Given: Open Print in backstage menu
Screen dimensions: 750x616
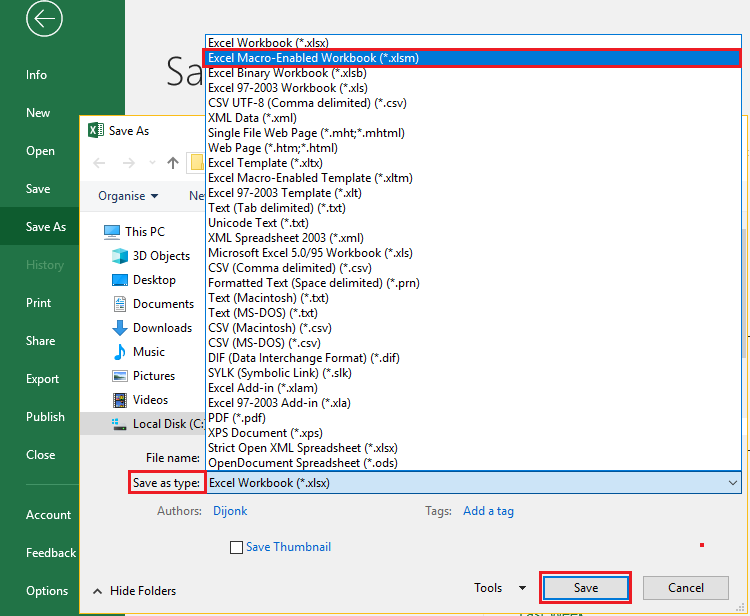Looking at the screenshot, I should tap(38, 303).
